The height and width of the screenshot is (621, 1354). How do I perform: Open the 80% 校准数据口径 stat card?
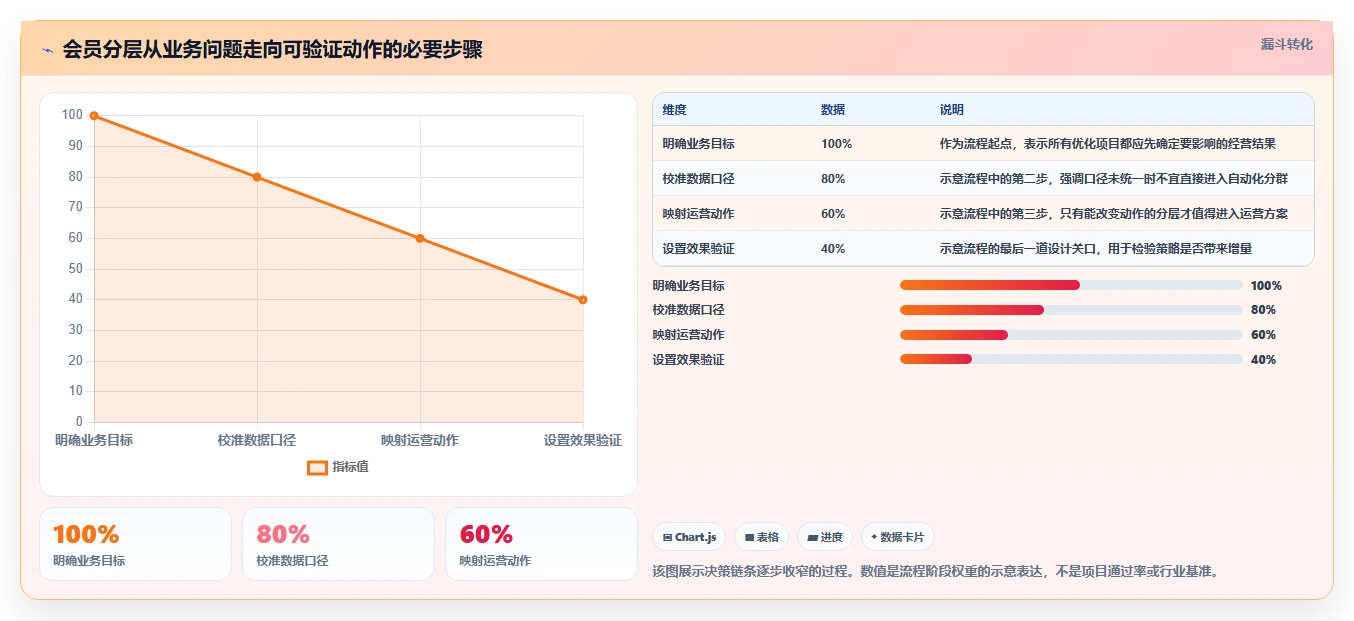(x=338, y=544)
